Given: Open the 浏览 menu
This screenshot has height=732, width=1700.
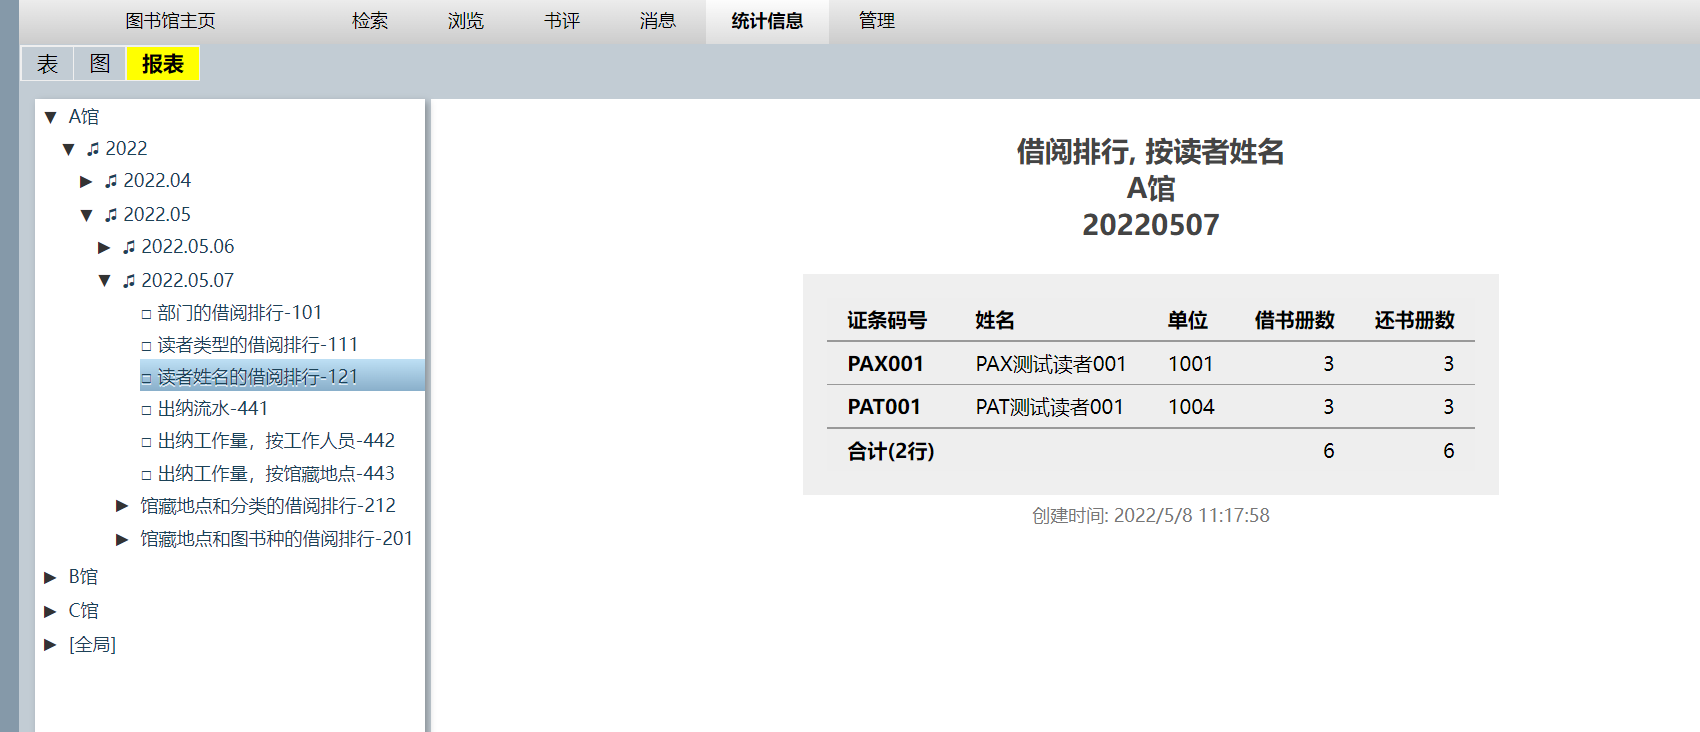Looking at the screenshot, I should [x=466, y=21].
